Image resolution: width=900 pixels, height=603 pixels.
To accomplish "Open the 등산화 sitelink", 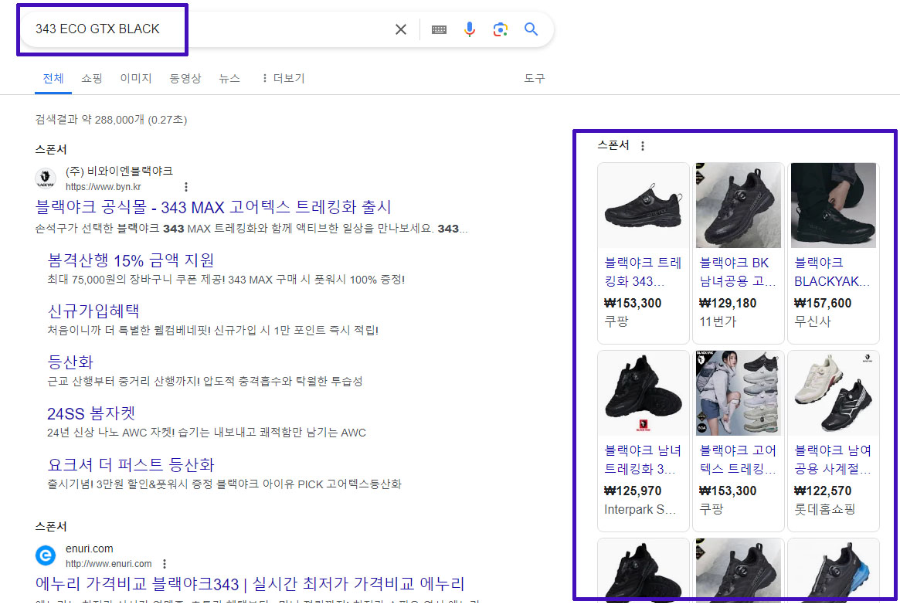I will pos(70,362).
